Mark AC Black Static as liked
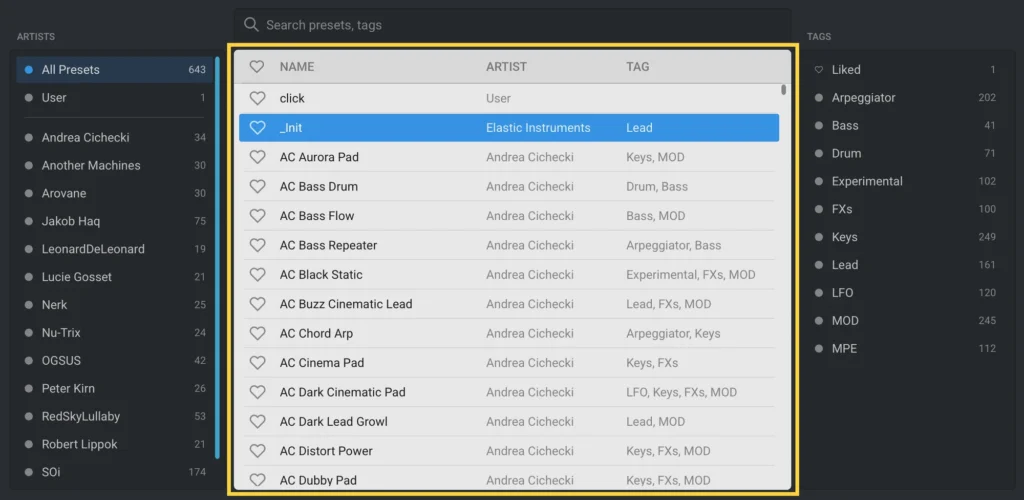The image size is (1024, 500). 257,275
